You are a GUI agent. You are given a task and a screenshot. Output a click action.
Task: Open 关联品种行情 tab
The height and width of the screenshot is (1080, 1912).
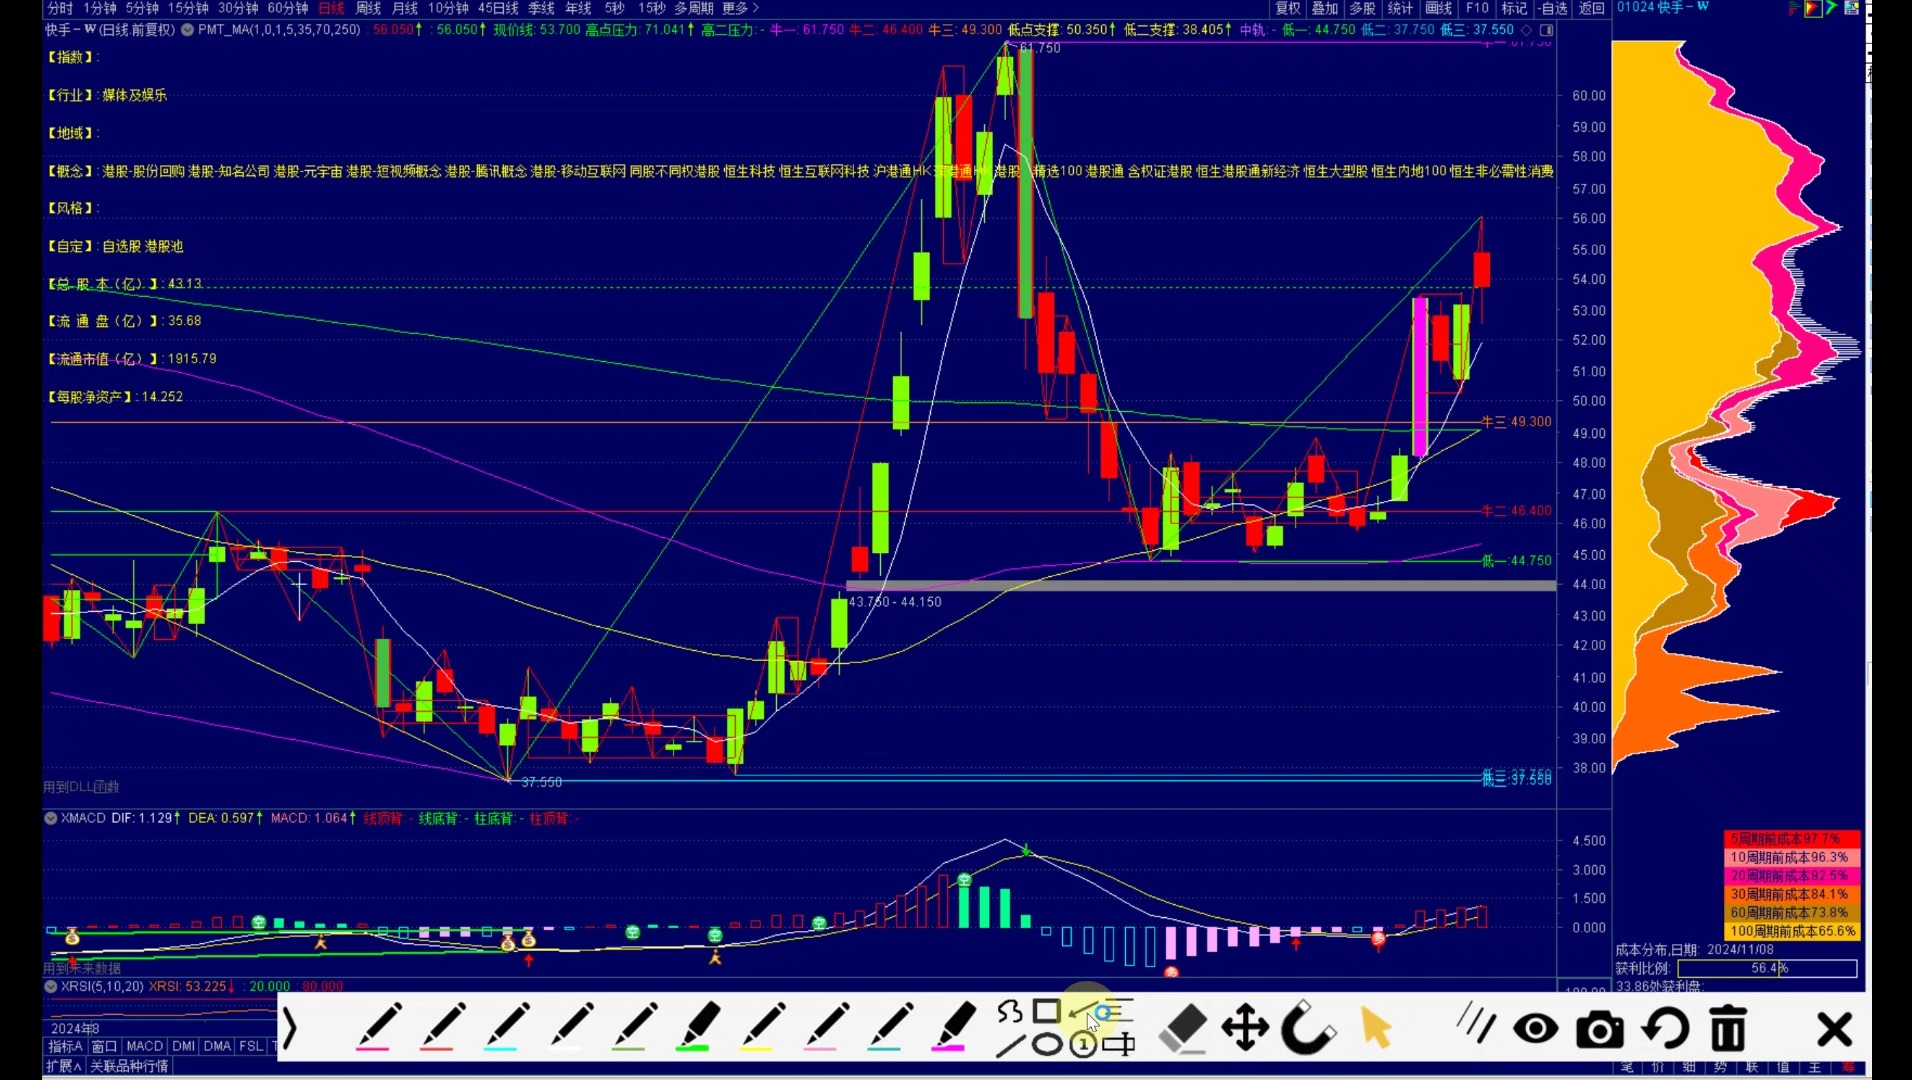pyautogui.click(x=129, y=1066)
